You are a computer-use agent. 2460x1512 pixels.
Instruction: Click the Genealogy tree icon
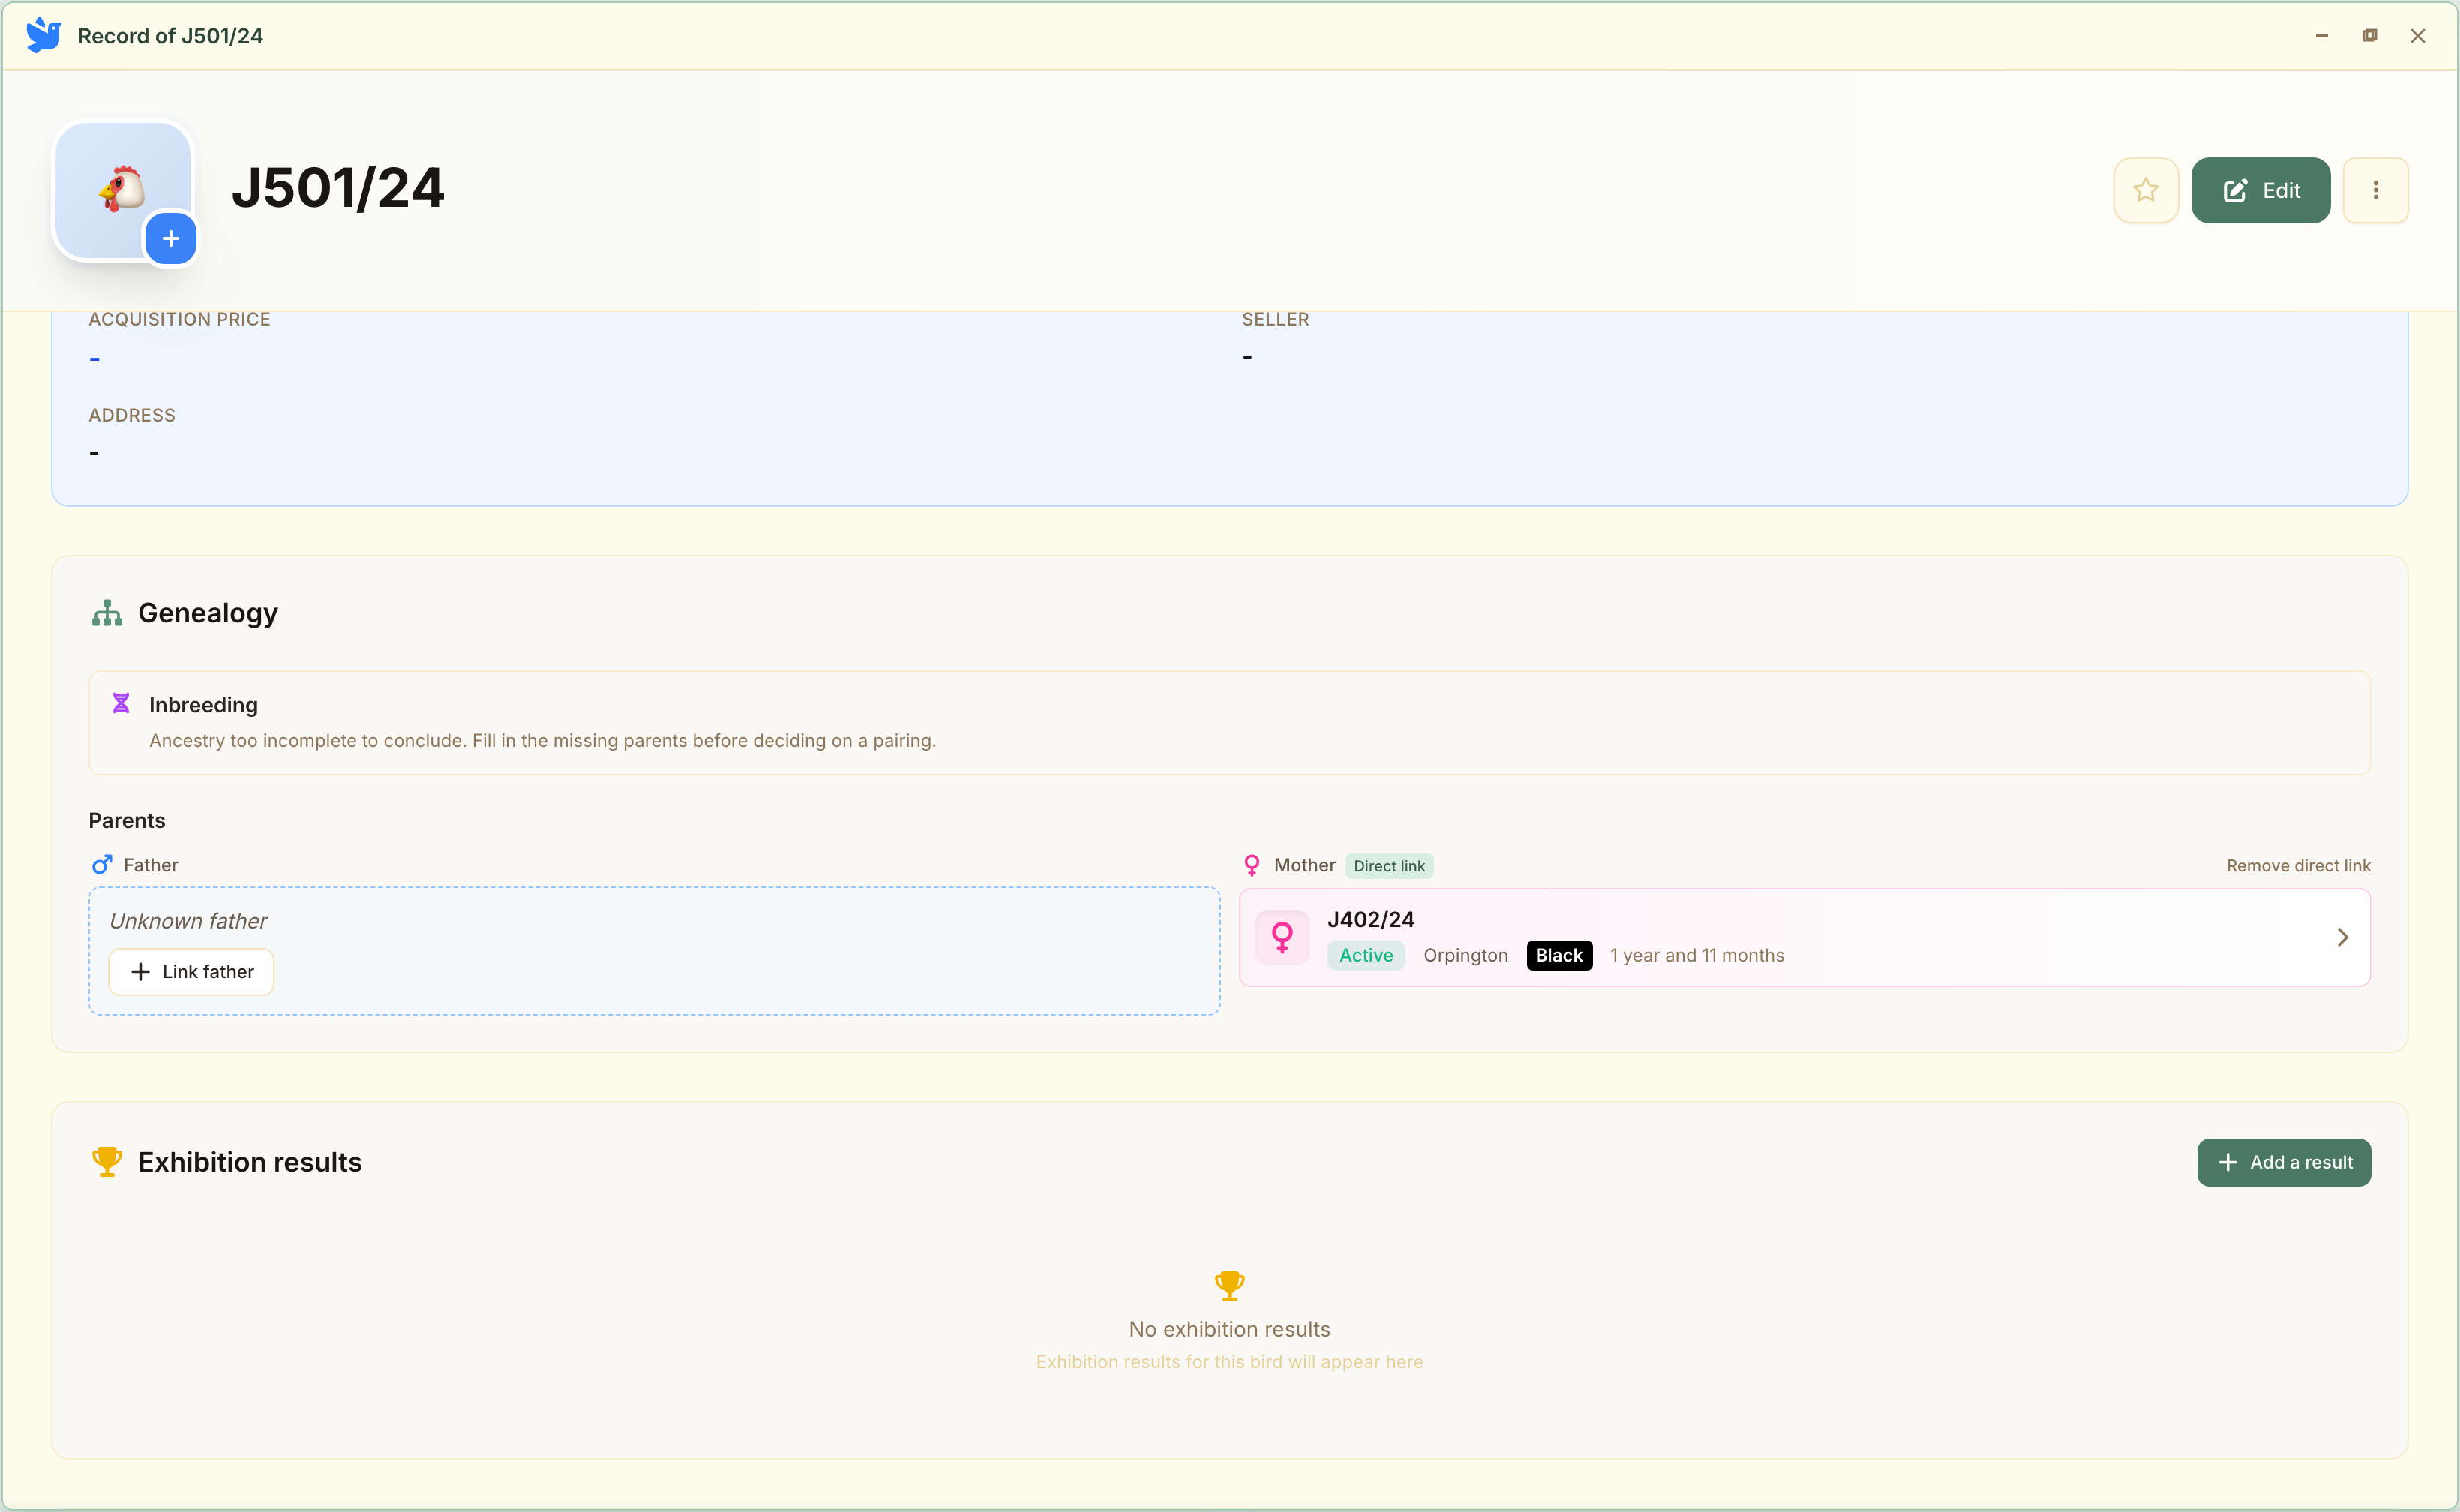coord(107,613)
